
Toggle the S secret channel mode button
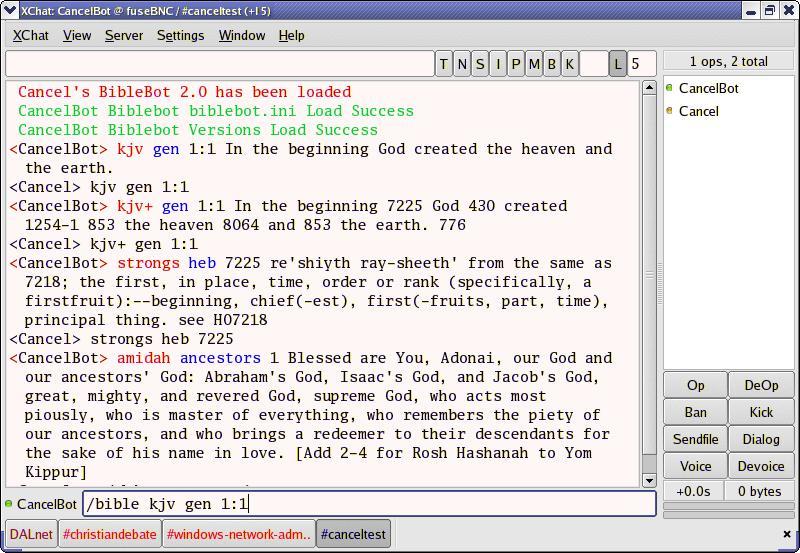click(x=480, y=64)
